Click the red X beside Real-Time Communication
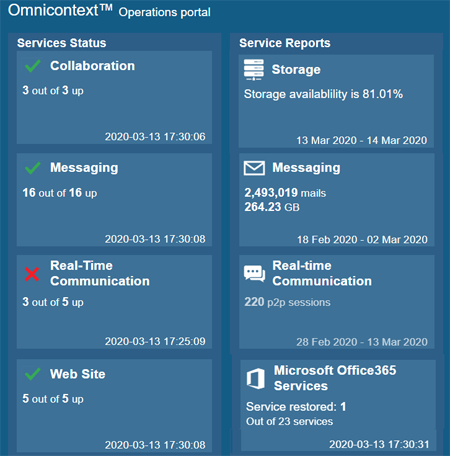Viewport: 450px width, 456px height. (32, 274)
